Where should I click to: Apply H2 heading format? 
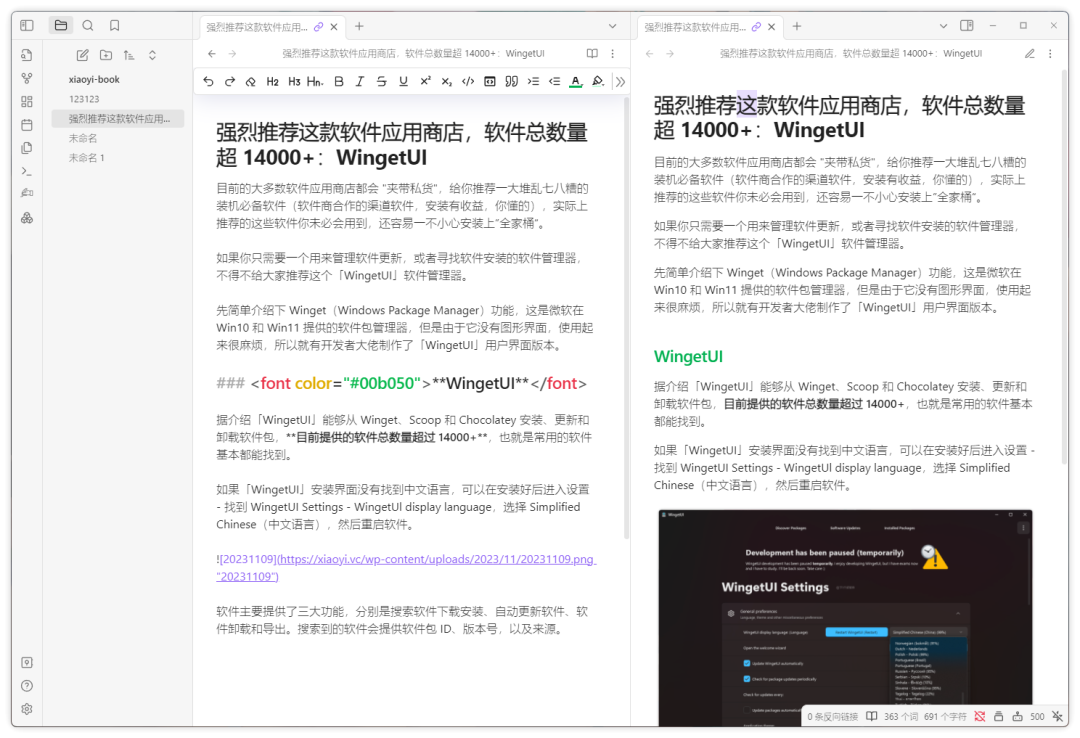[x=273, y=81]
